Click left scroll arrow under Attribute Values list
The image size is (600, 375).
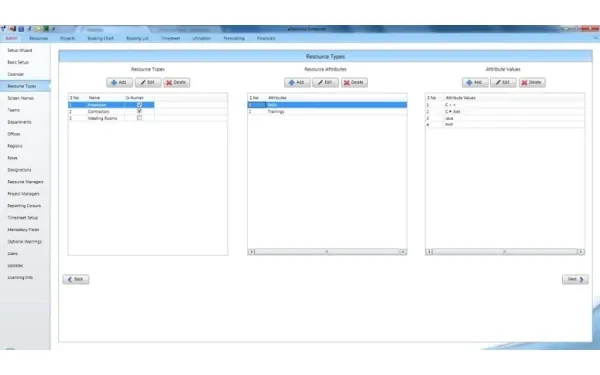[x=429, y=251]
